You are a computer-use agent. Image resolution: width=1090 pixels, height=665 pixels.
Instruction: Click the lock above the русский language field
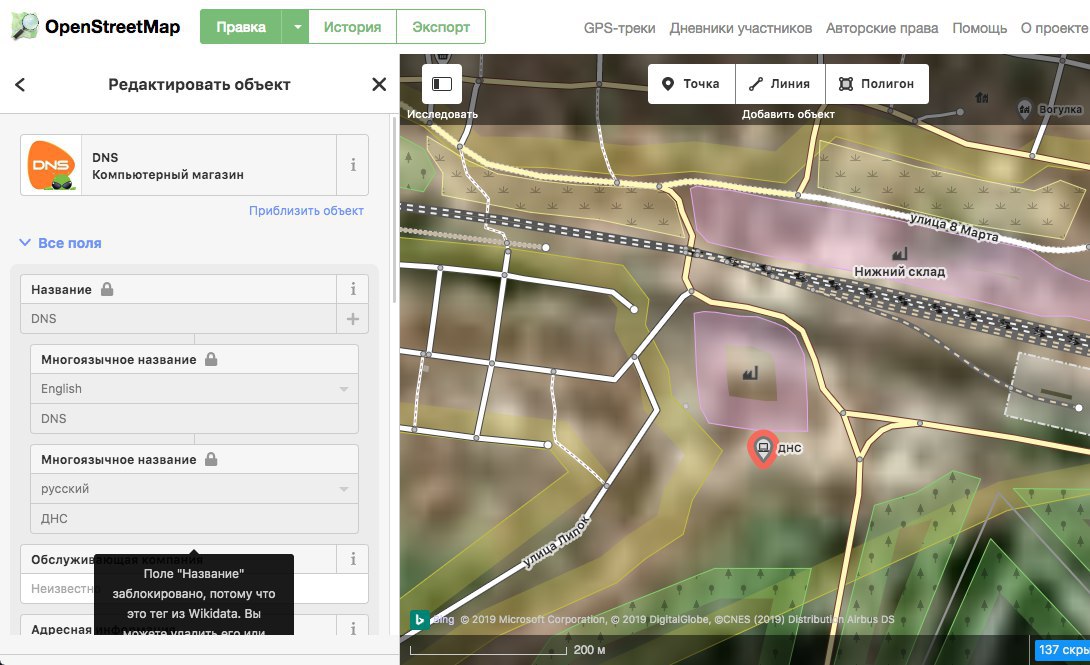(x=211, y=459)
